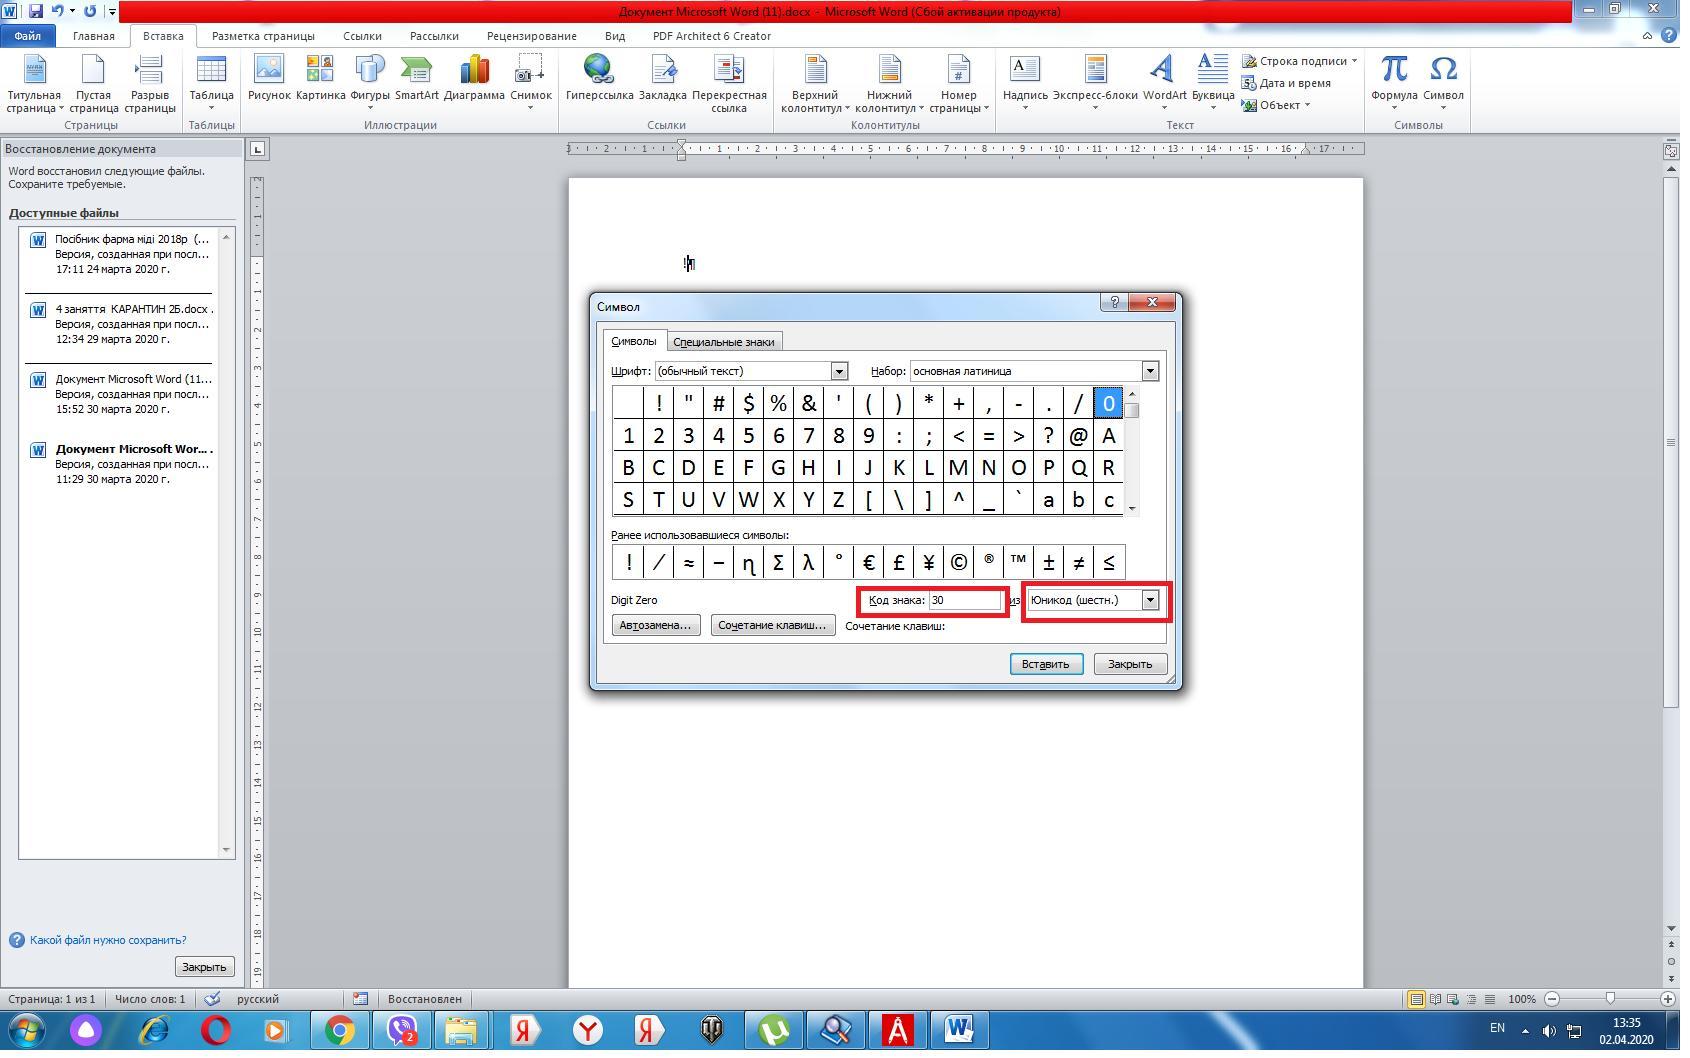Open Экспресс-блоки quick parts
The height and width of the screenshot is (1058, 1690).
1095,84
